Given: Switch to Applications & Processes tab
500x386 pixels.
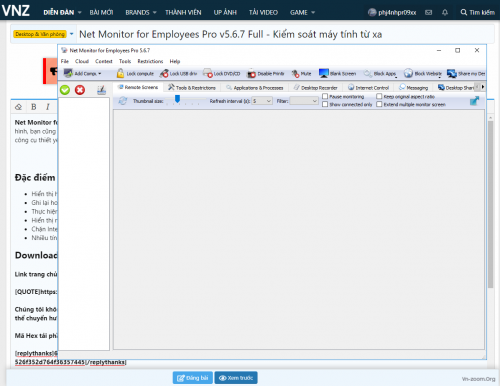Looking at the screenshot, I should [x=255, y=88].
